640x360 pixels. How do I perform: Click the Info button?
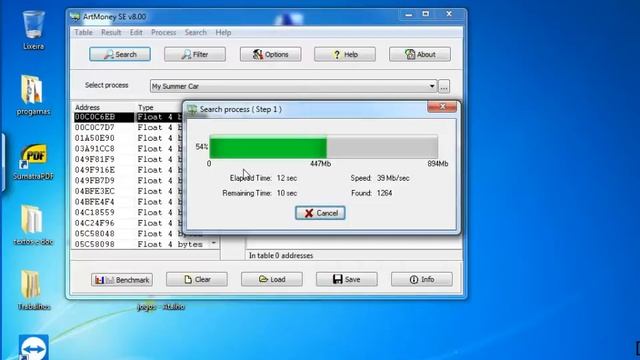422,280
